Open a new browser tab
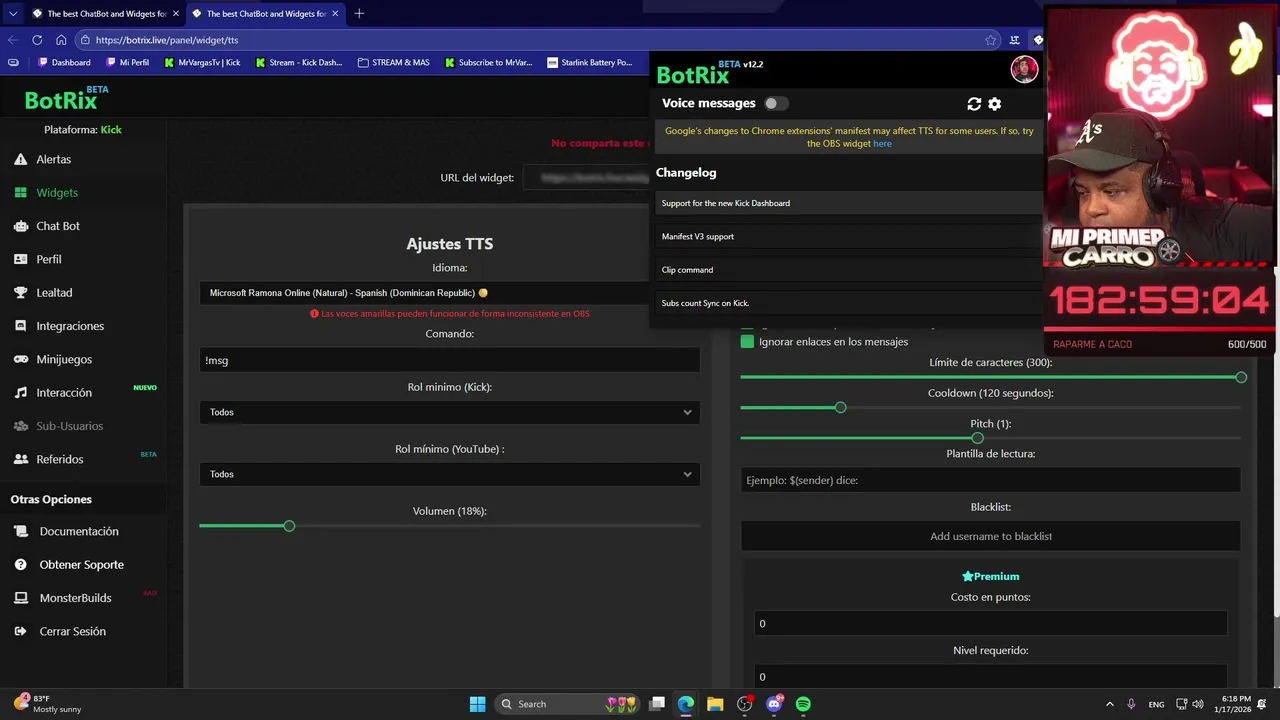The height and width of the screenshot is (720, 1280). pyautogui.click(x=359, y=14)
